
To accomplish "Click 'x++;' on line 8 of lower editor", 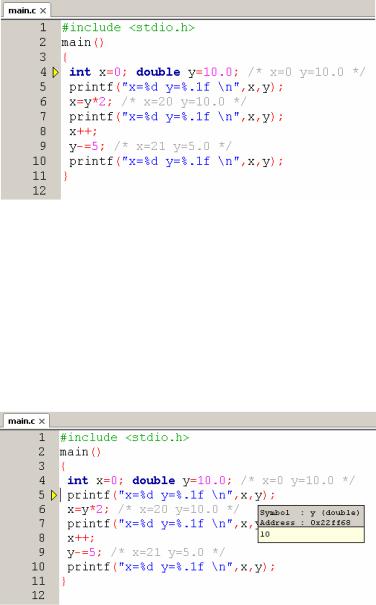I will point(81,538).
